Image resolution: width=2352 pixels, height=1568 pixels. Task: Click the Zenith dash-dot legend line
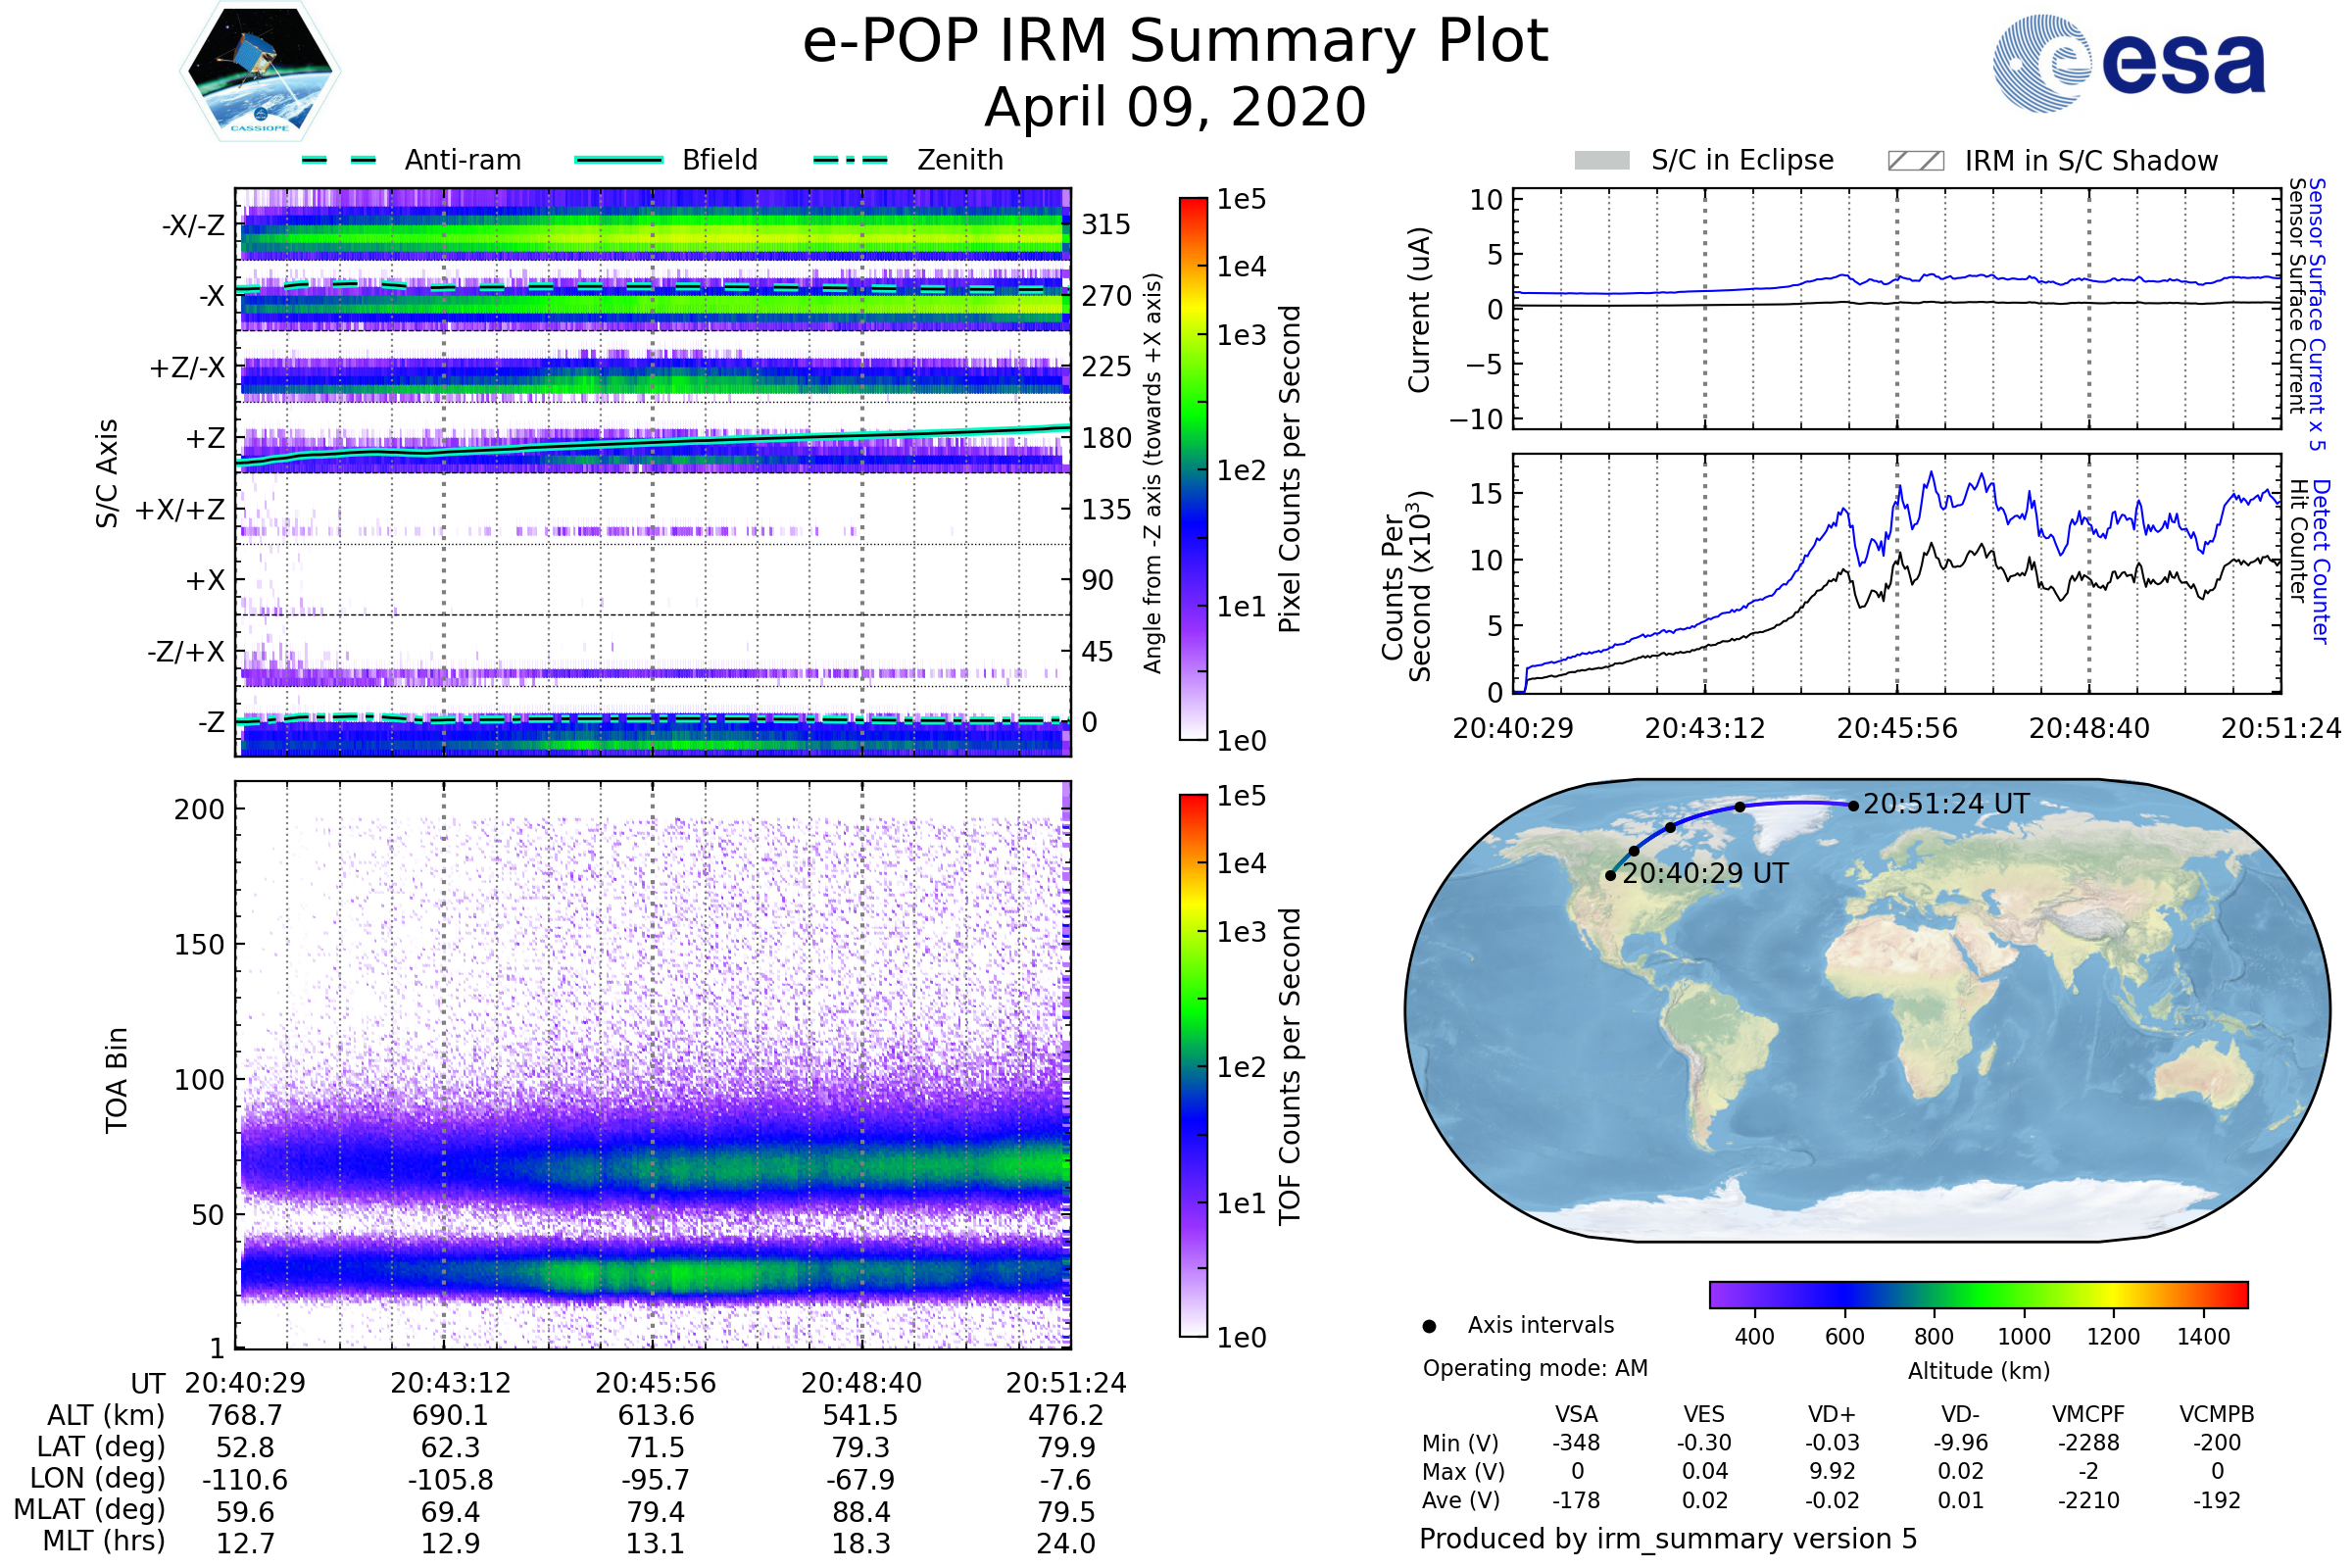click(850, 160)
